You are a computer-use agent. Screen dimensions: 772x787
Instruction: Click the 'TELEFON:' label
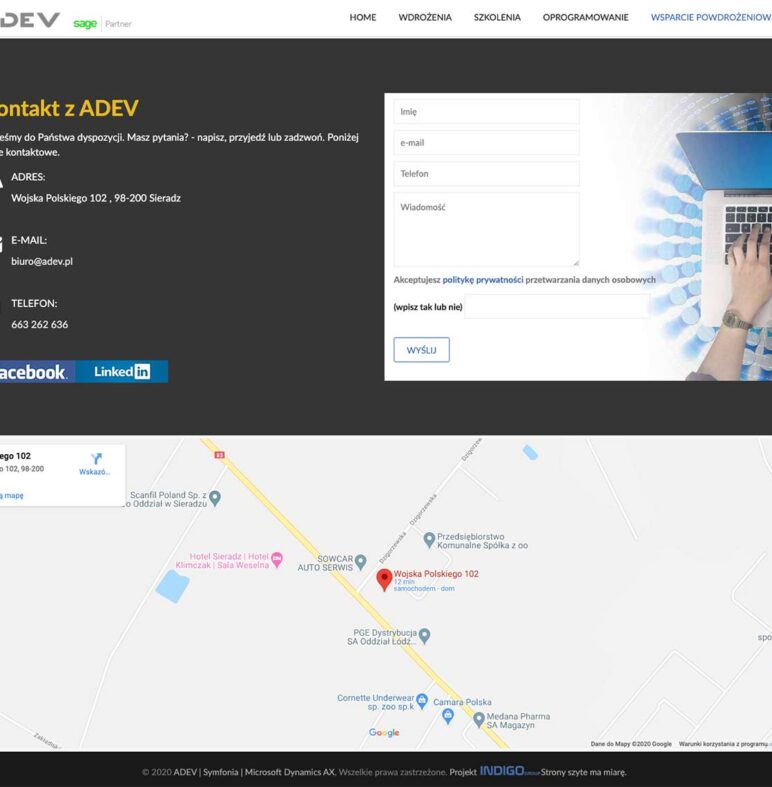point(34,303)
